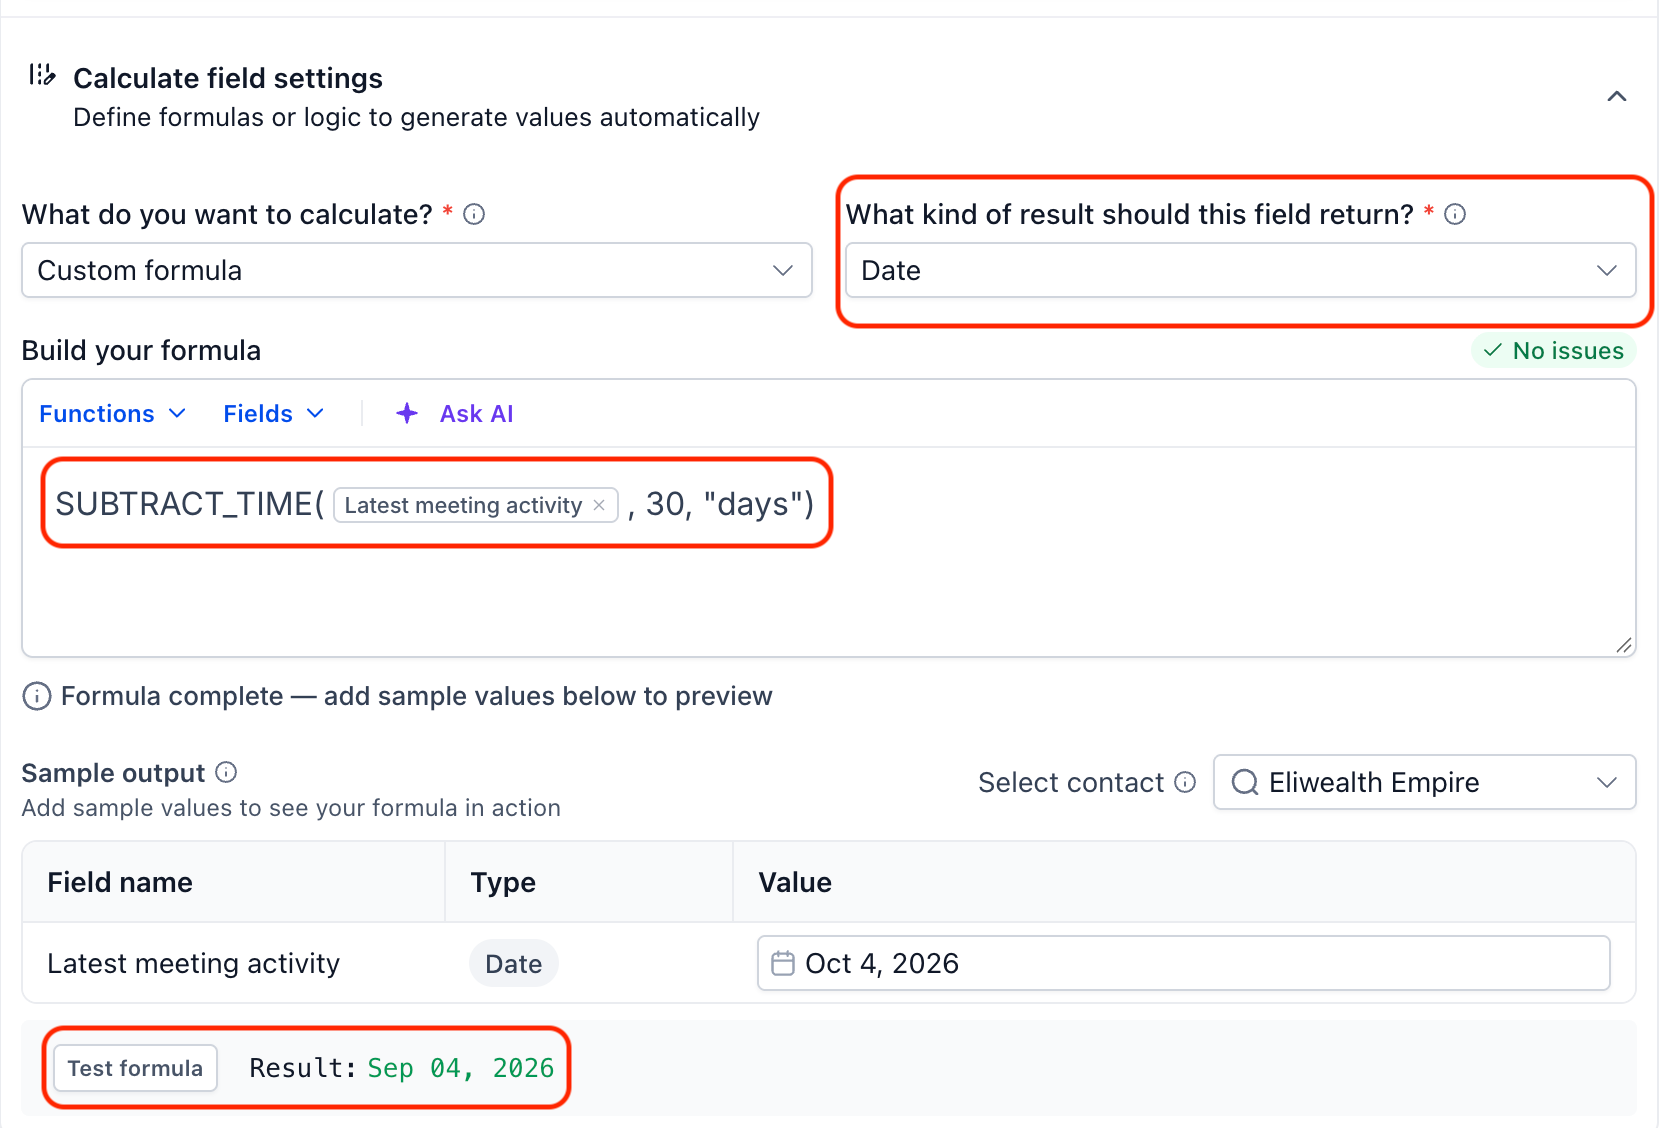Click inside the formula editor area
This screenshot has width=1666, height=1128.
[828, 552]
